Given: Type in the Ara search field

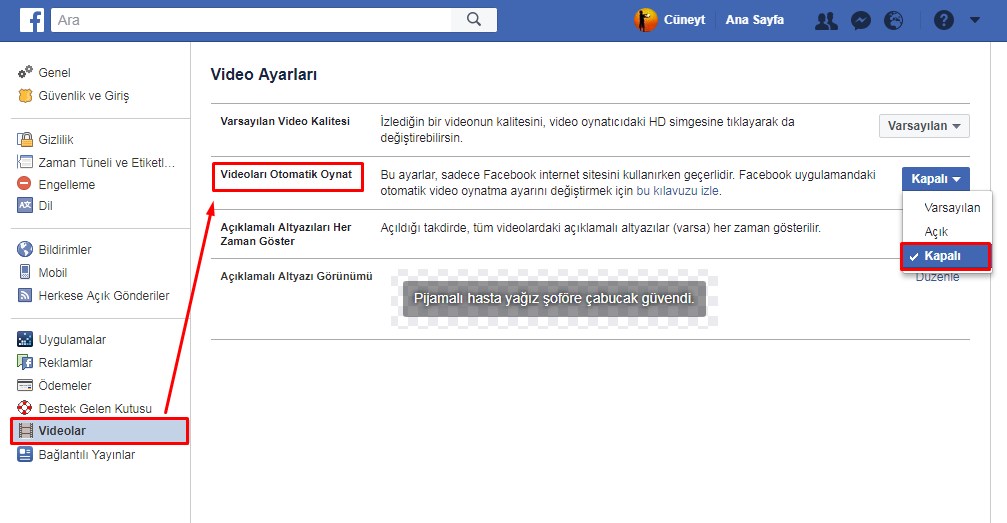Looking at the screenshot, I should click(250, 20).
